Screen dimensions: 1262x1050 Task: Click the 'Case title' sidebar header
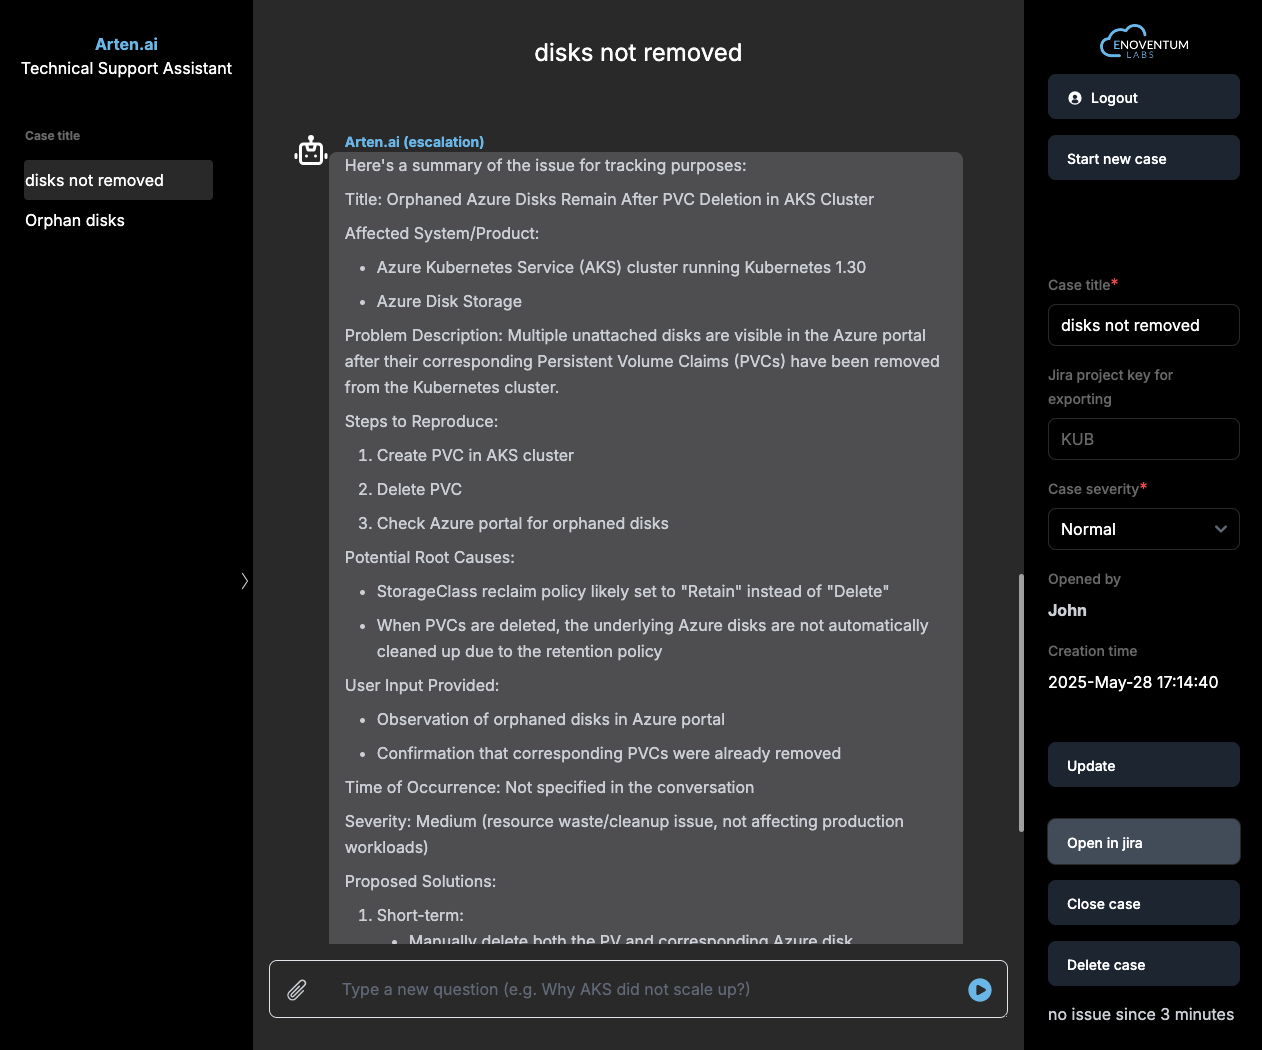[x=52, y=136]
